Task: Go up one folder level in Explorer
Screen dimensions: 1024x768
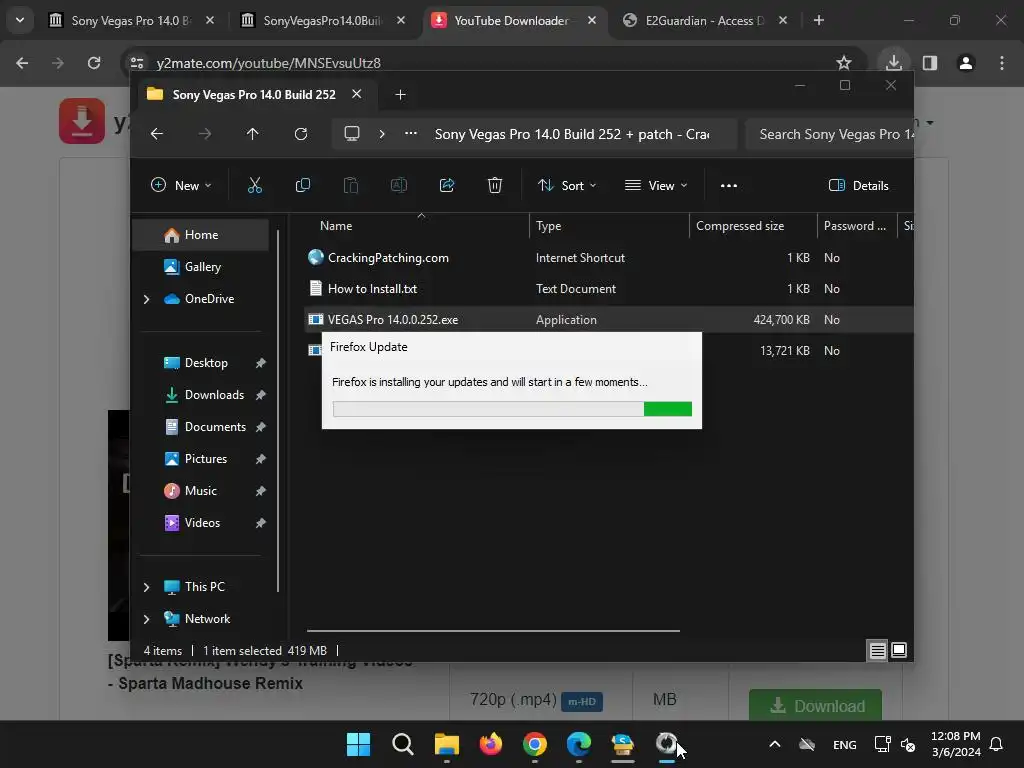Action: (x=253, y=134)
